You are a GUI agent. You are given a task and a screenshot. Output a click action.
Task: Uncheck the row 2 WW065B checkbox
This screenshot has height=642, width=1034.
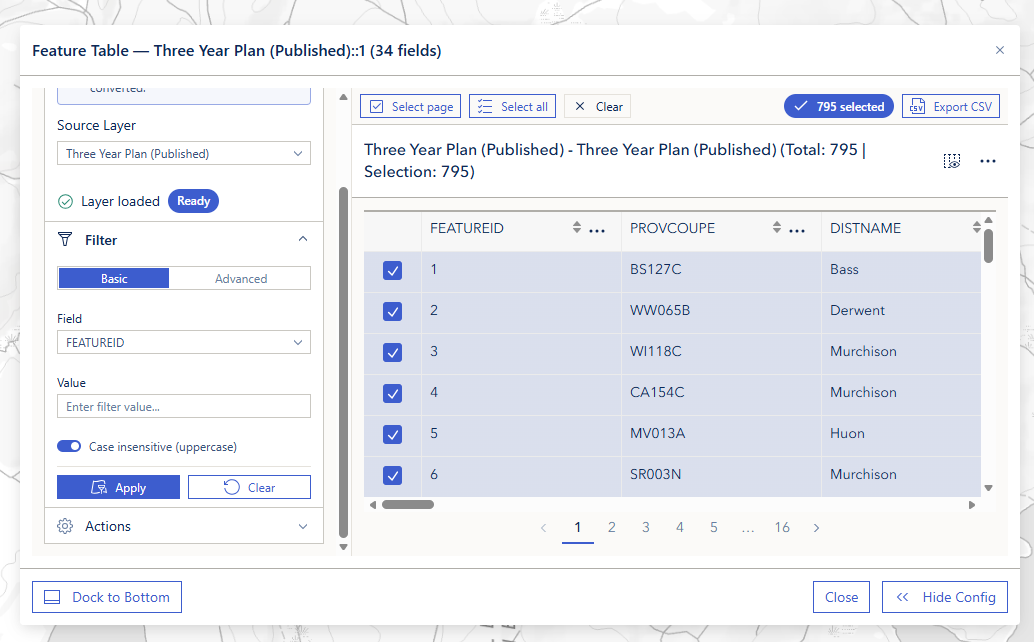(x=392, y=311)
